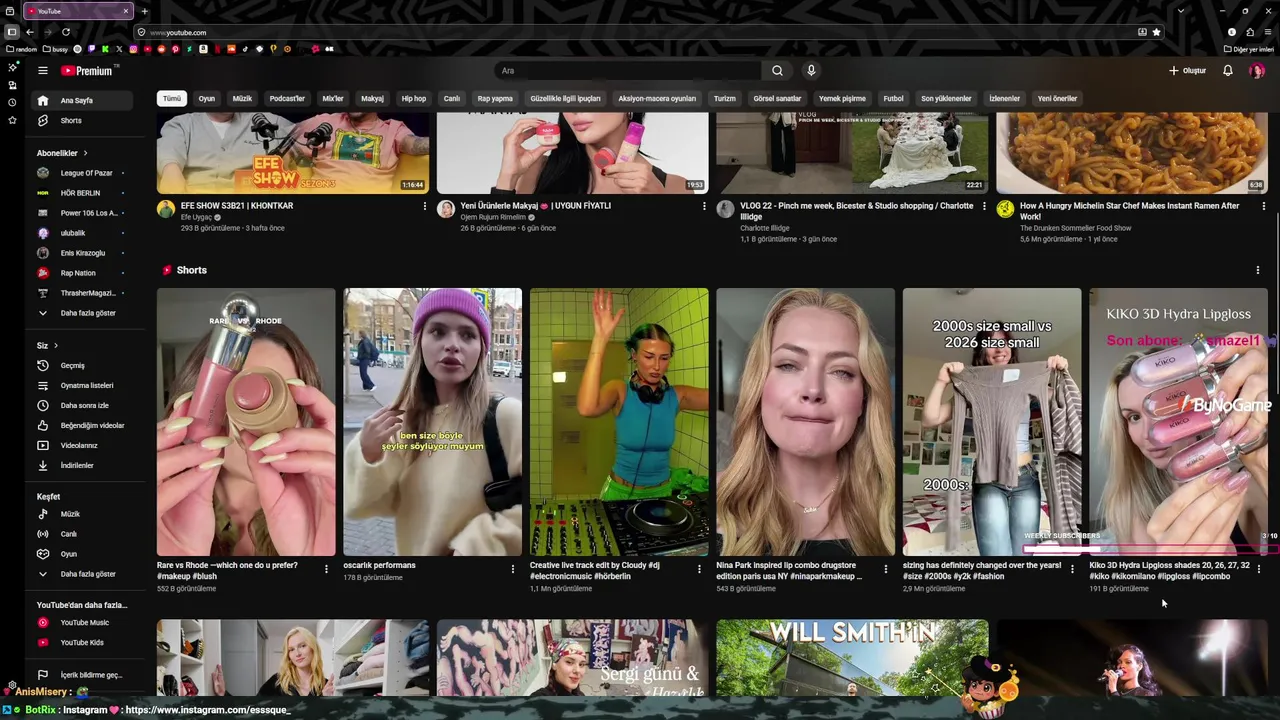Viewport: 1280px width, 720px height.
Task: Open Rap Nation channel subscription
Action: coord(84,273)
